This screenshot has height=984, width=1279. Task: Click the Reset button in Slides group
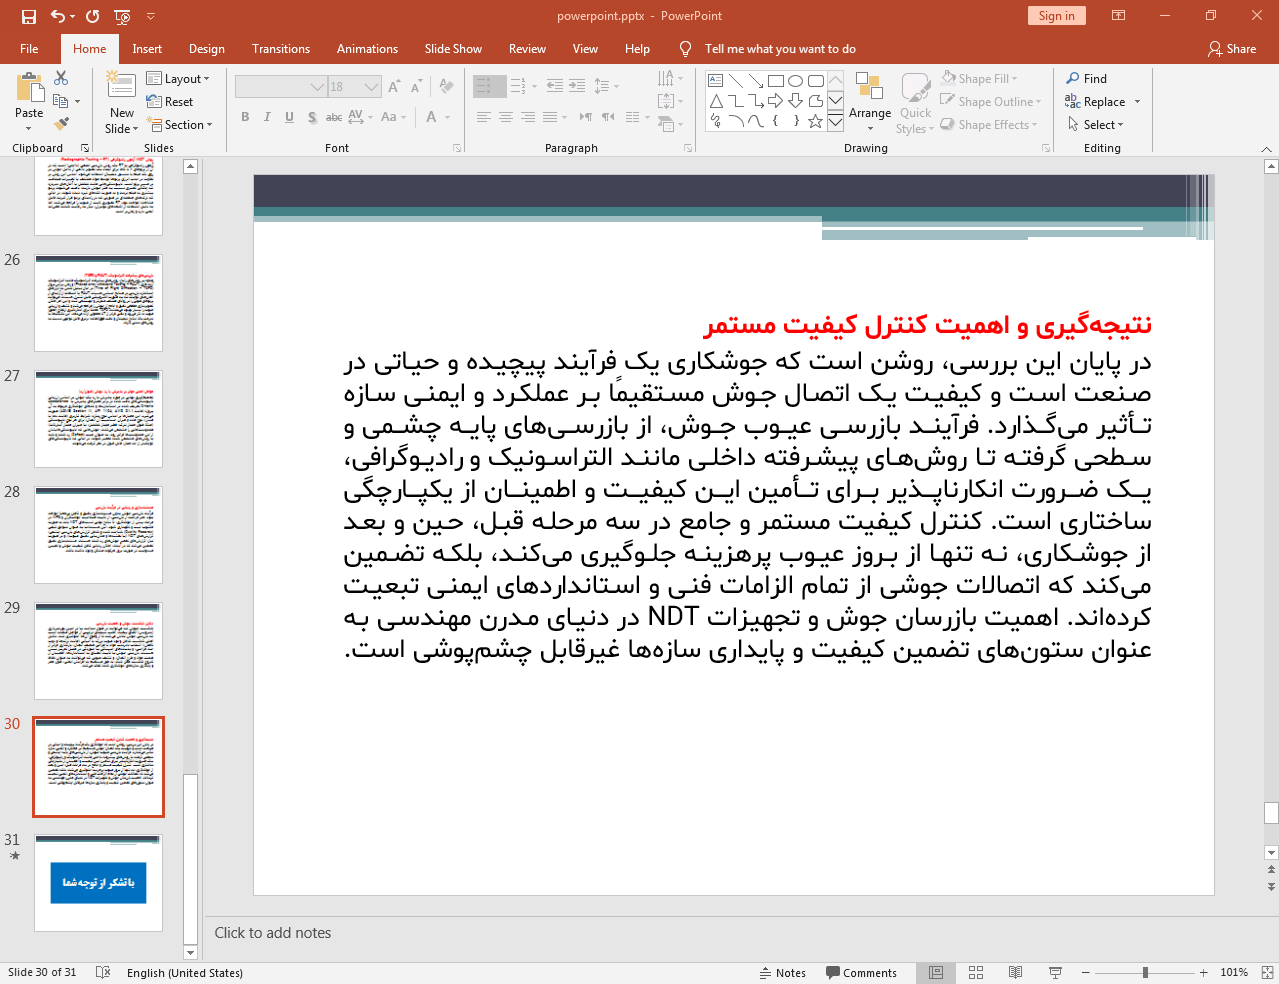point(172,101)
